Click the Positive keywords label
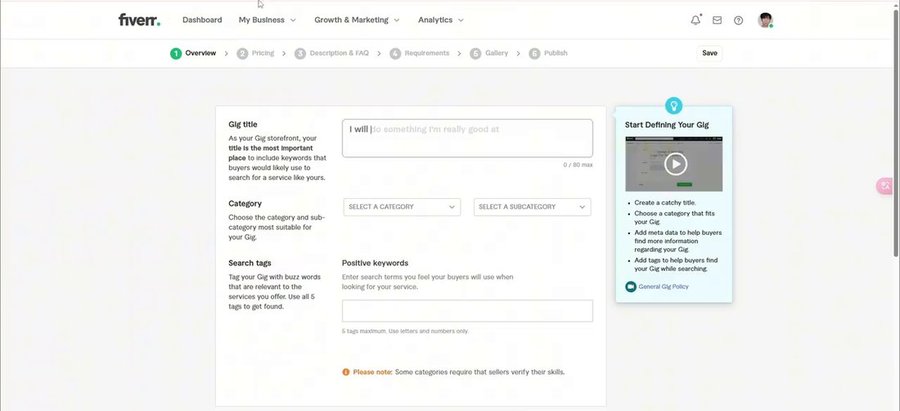 [375, 263]
